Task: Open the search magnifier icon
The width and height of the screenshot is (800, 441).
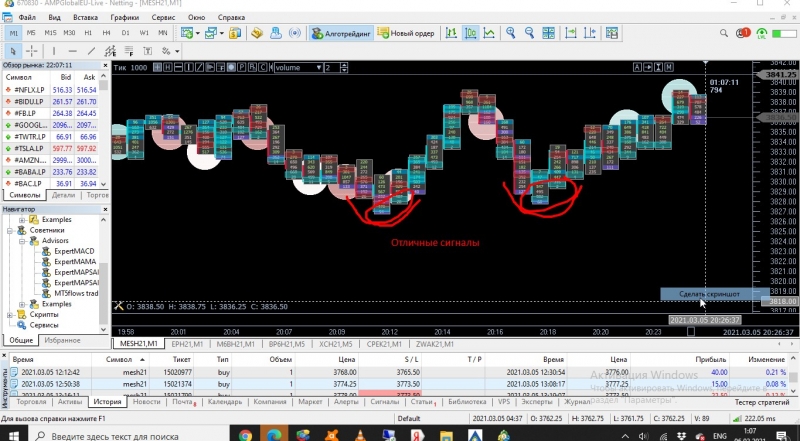Action: point(724,33)
